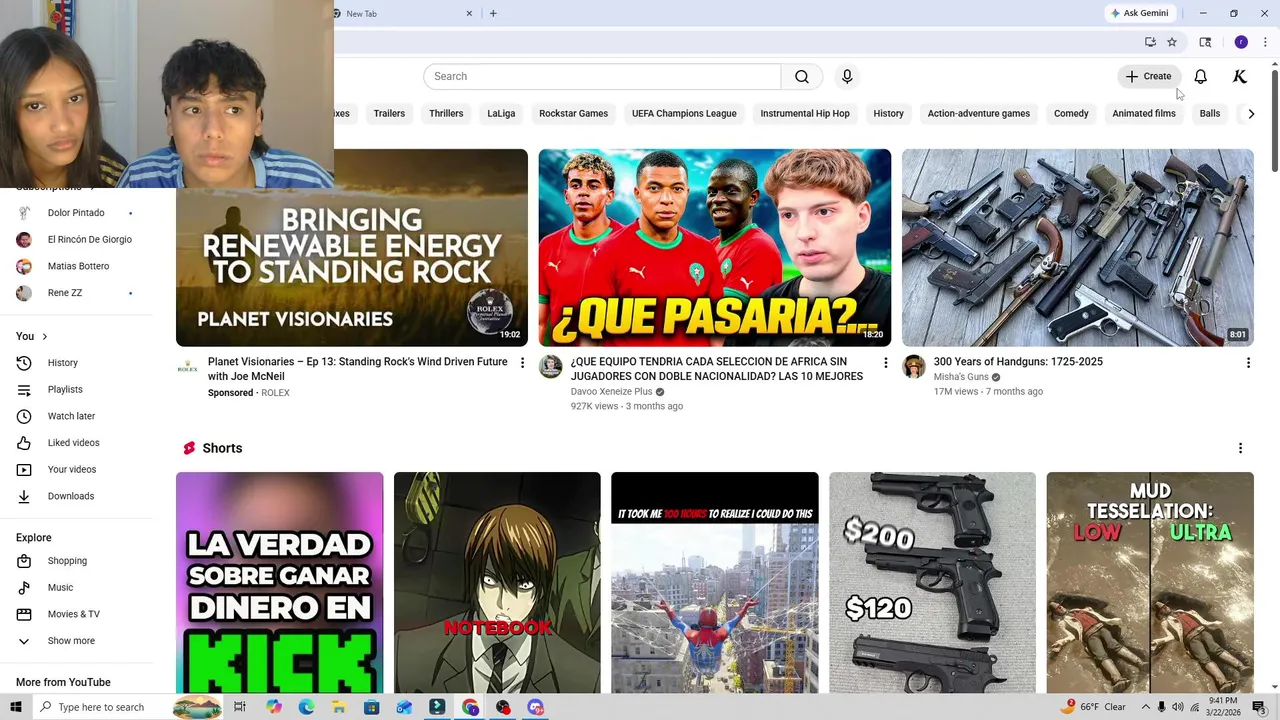This screenshot has height=720, width=1280.
Task: Select the Rockstar Games chip
Action: (573, 113)
